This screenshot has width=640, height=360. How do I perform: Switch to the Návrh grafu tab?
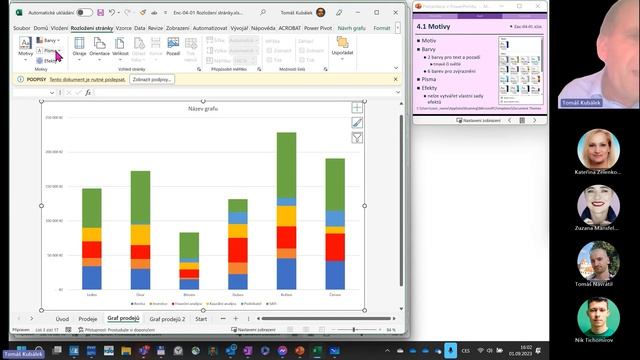[x=351, y=28]
